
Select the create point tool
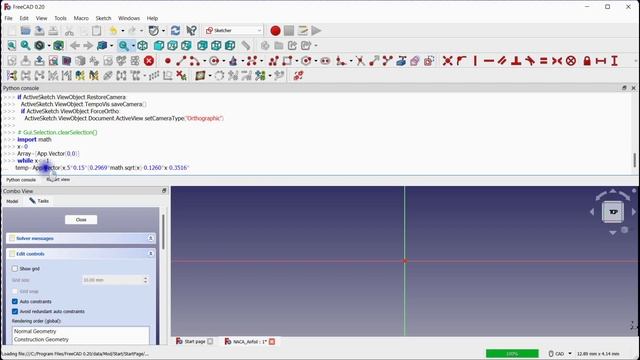tap(168, 61)
